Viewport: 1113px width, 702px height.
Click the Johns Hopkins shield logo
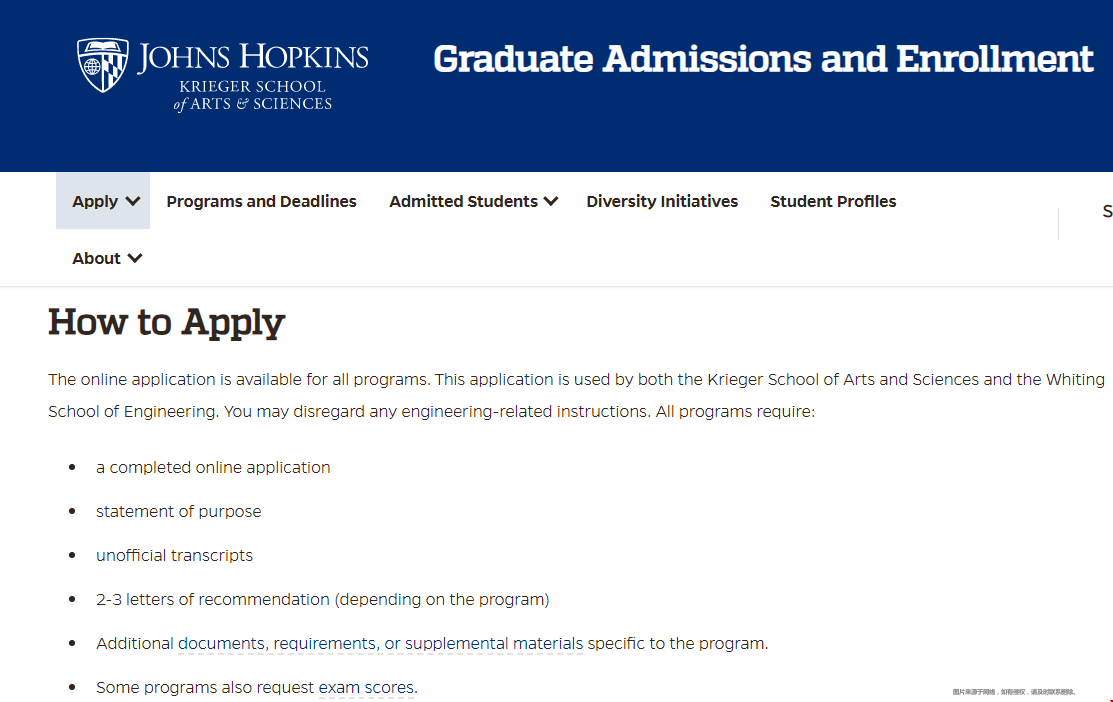[103, 65]
